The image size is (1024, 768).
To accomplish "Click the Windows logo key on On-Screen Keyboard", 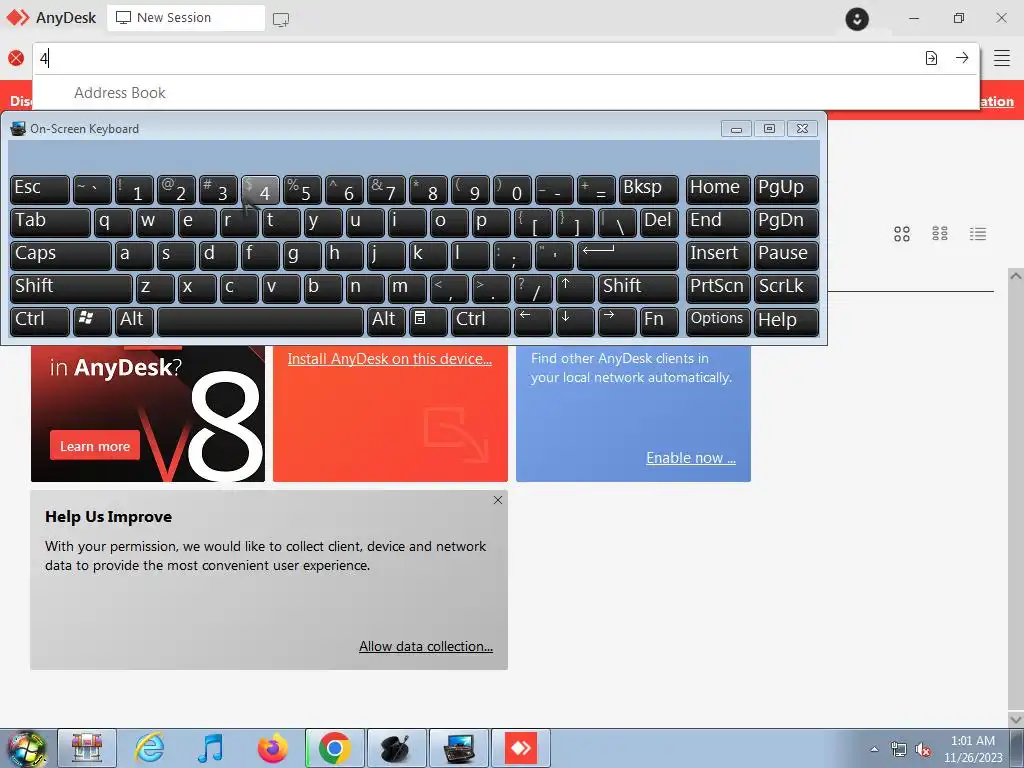I will tap(92, 321).
